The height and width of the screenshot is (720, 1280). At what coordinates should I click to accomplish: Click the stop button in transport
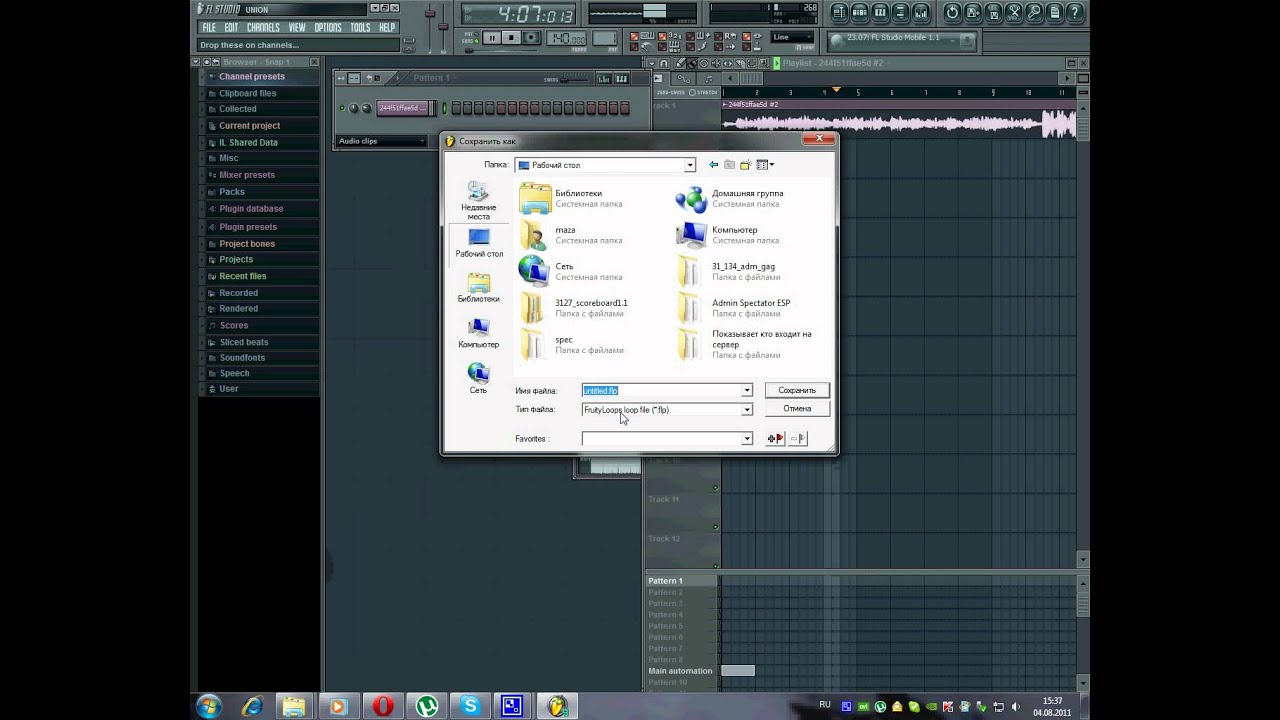511,38
